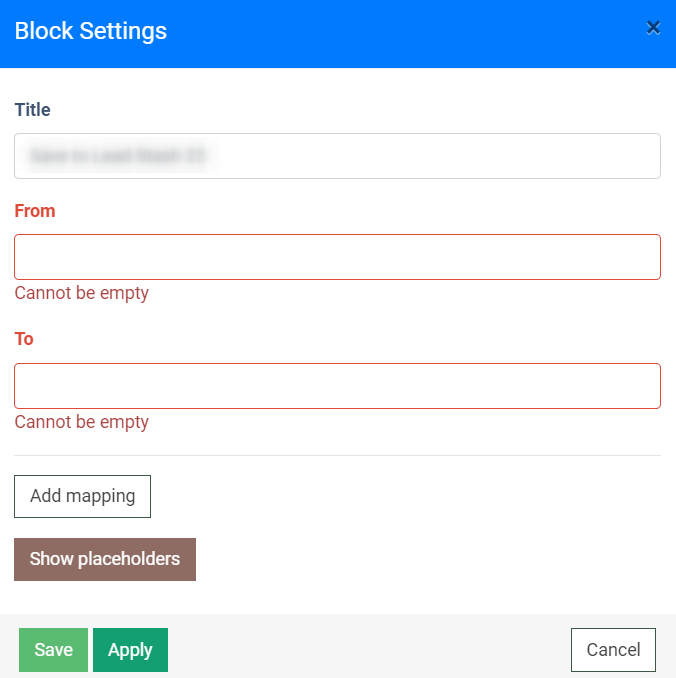Close the Block Settings dialog
The image size is (676, 678).
[x=653, y=28]
